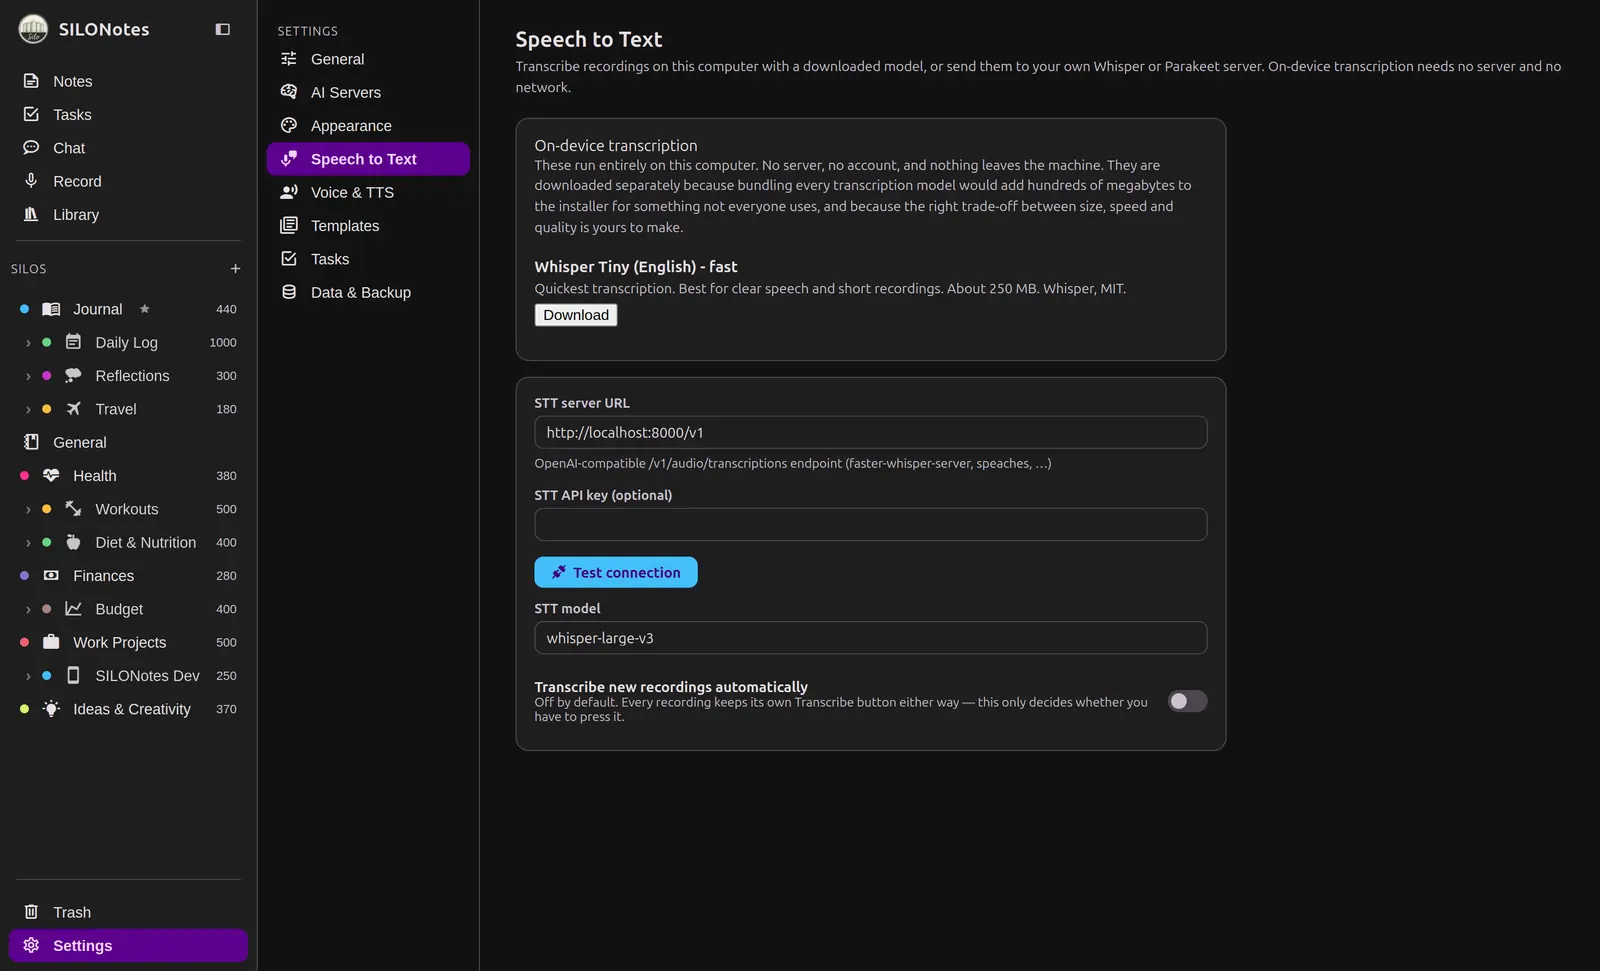Image resolution: width=1600 pixels, height=971 pixels.
Task: Open the Tasks checkbox icon in main sidebar
Action: point(31,114)
